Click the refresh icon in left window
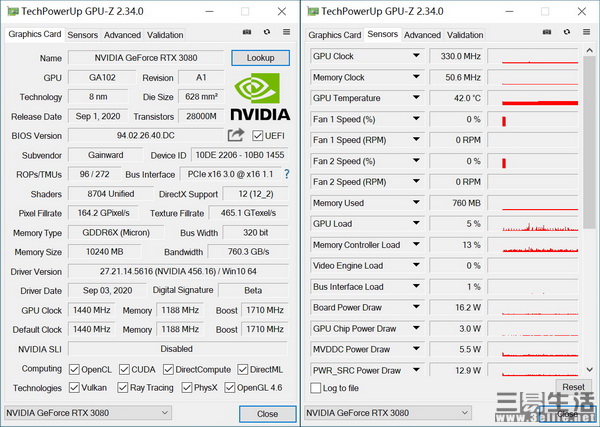 pos(267,32)
